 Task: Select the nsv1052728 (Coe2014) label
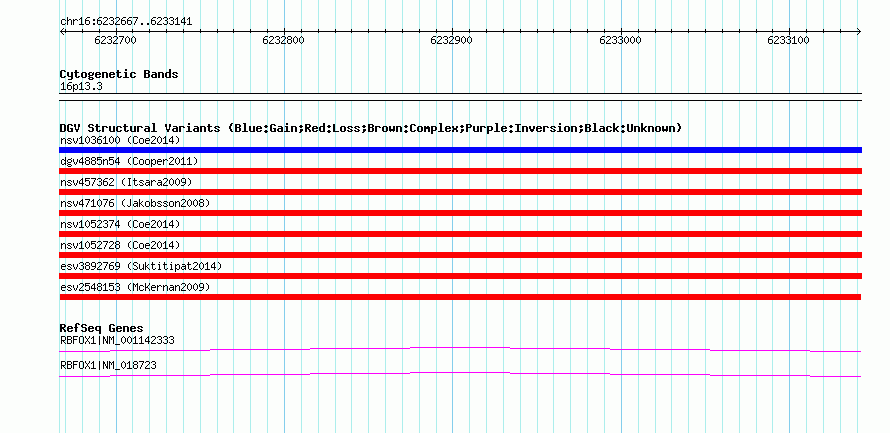pyautogui.click(x=120, y=245)
